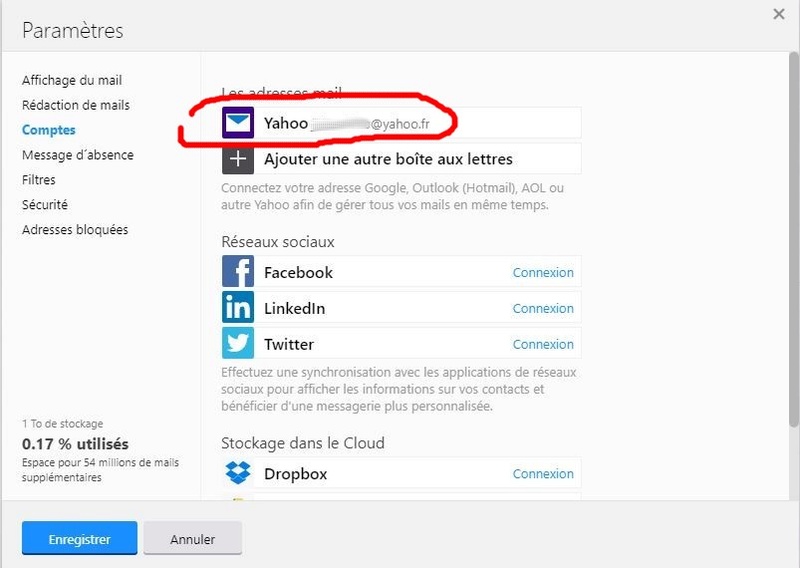Click the Twitter row label

tap(289, 344)
